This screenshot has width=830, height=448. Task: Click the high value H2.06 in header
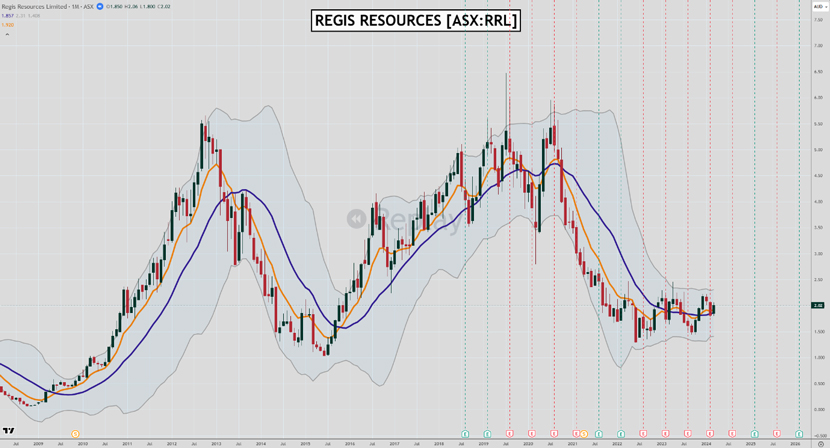pyautogui.click(x=131, y=6)
